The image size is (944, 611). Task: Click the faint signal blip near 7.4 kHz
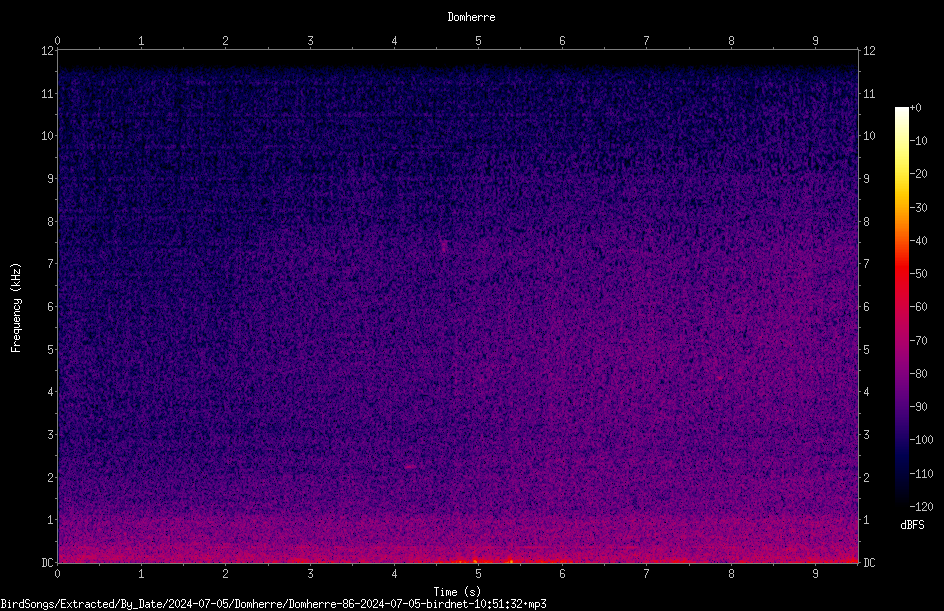coord(444,246)
